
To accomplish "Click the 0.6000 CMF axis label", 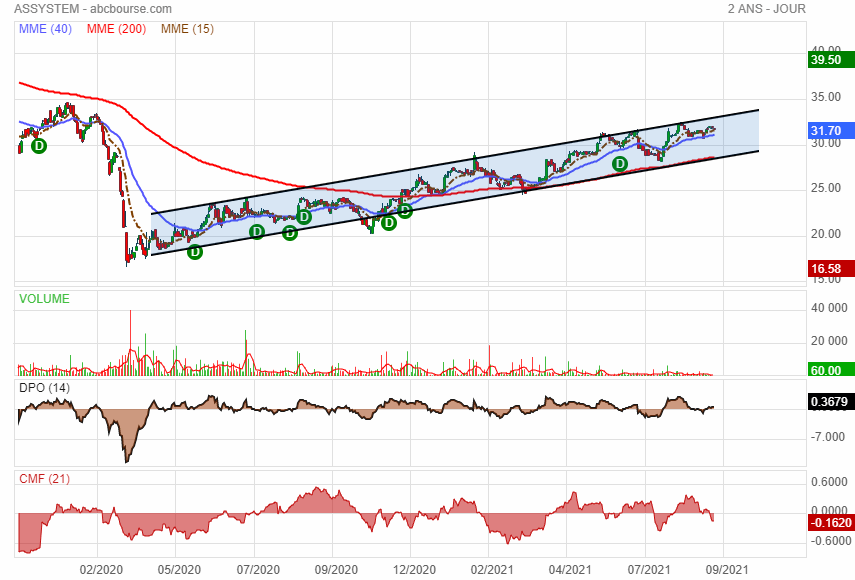I will 829,482.
